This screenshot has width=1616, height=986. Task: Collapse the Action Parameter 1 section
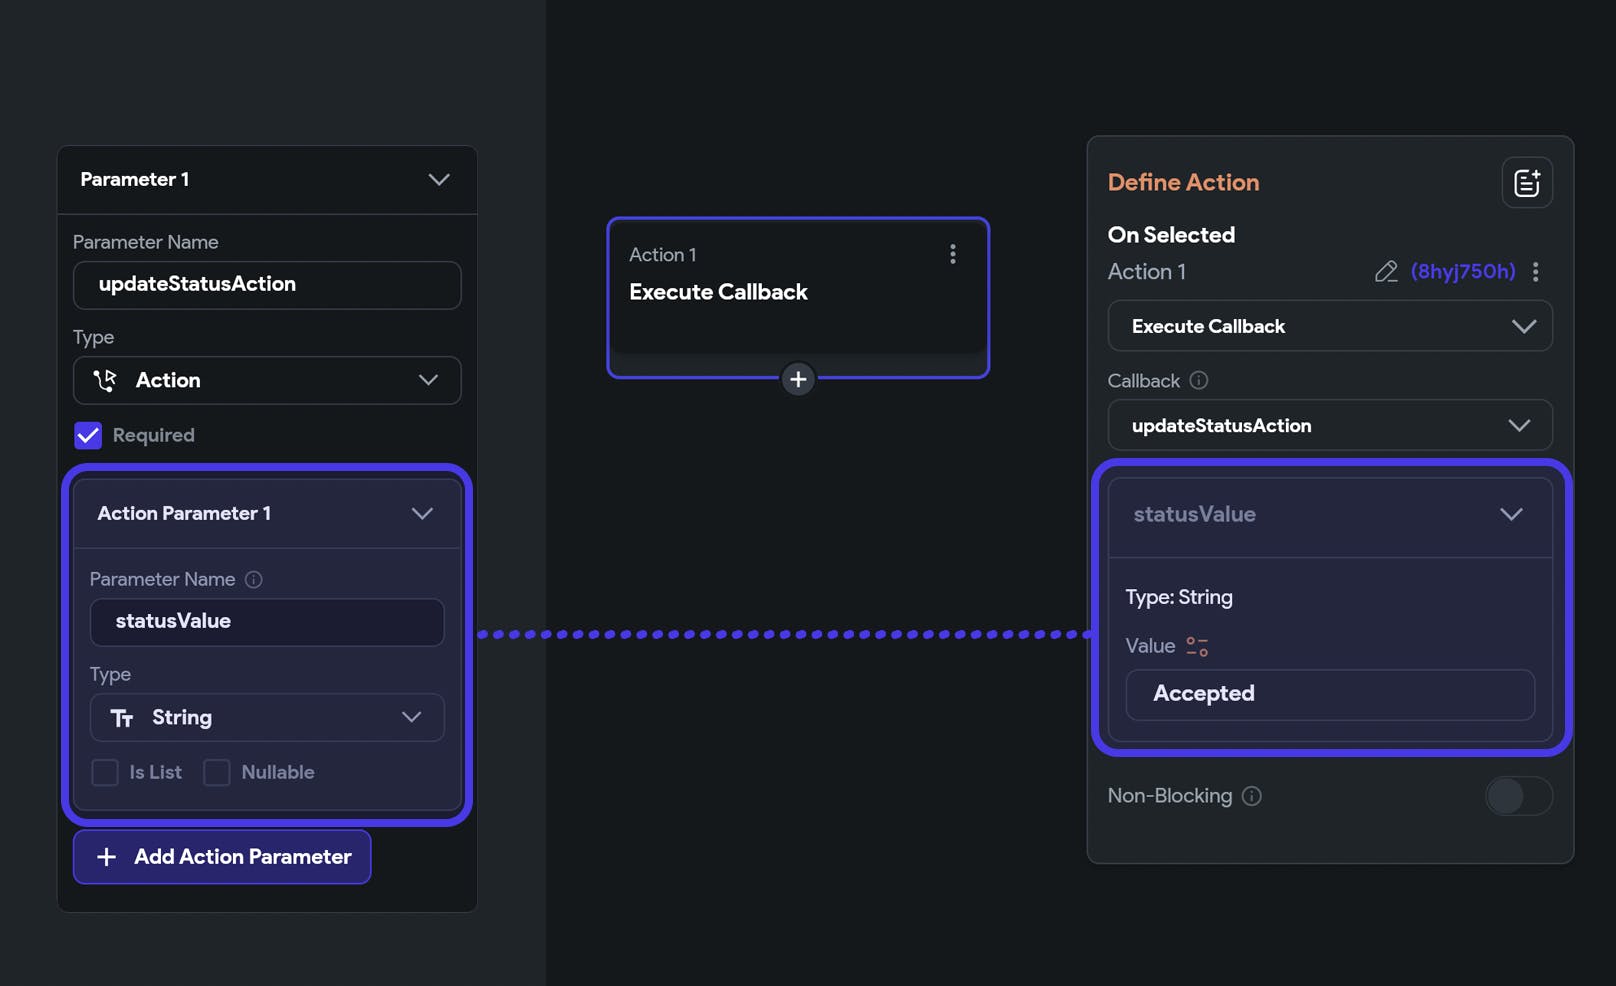click(x=422, y=513)
